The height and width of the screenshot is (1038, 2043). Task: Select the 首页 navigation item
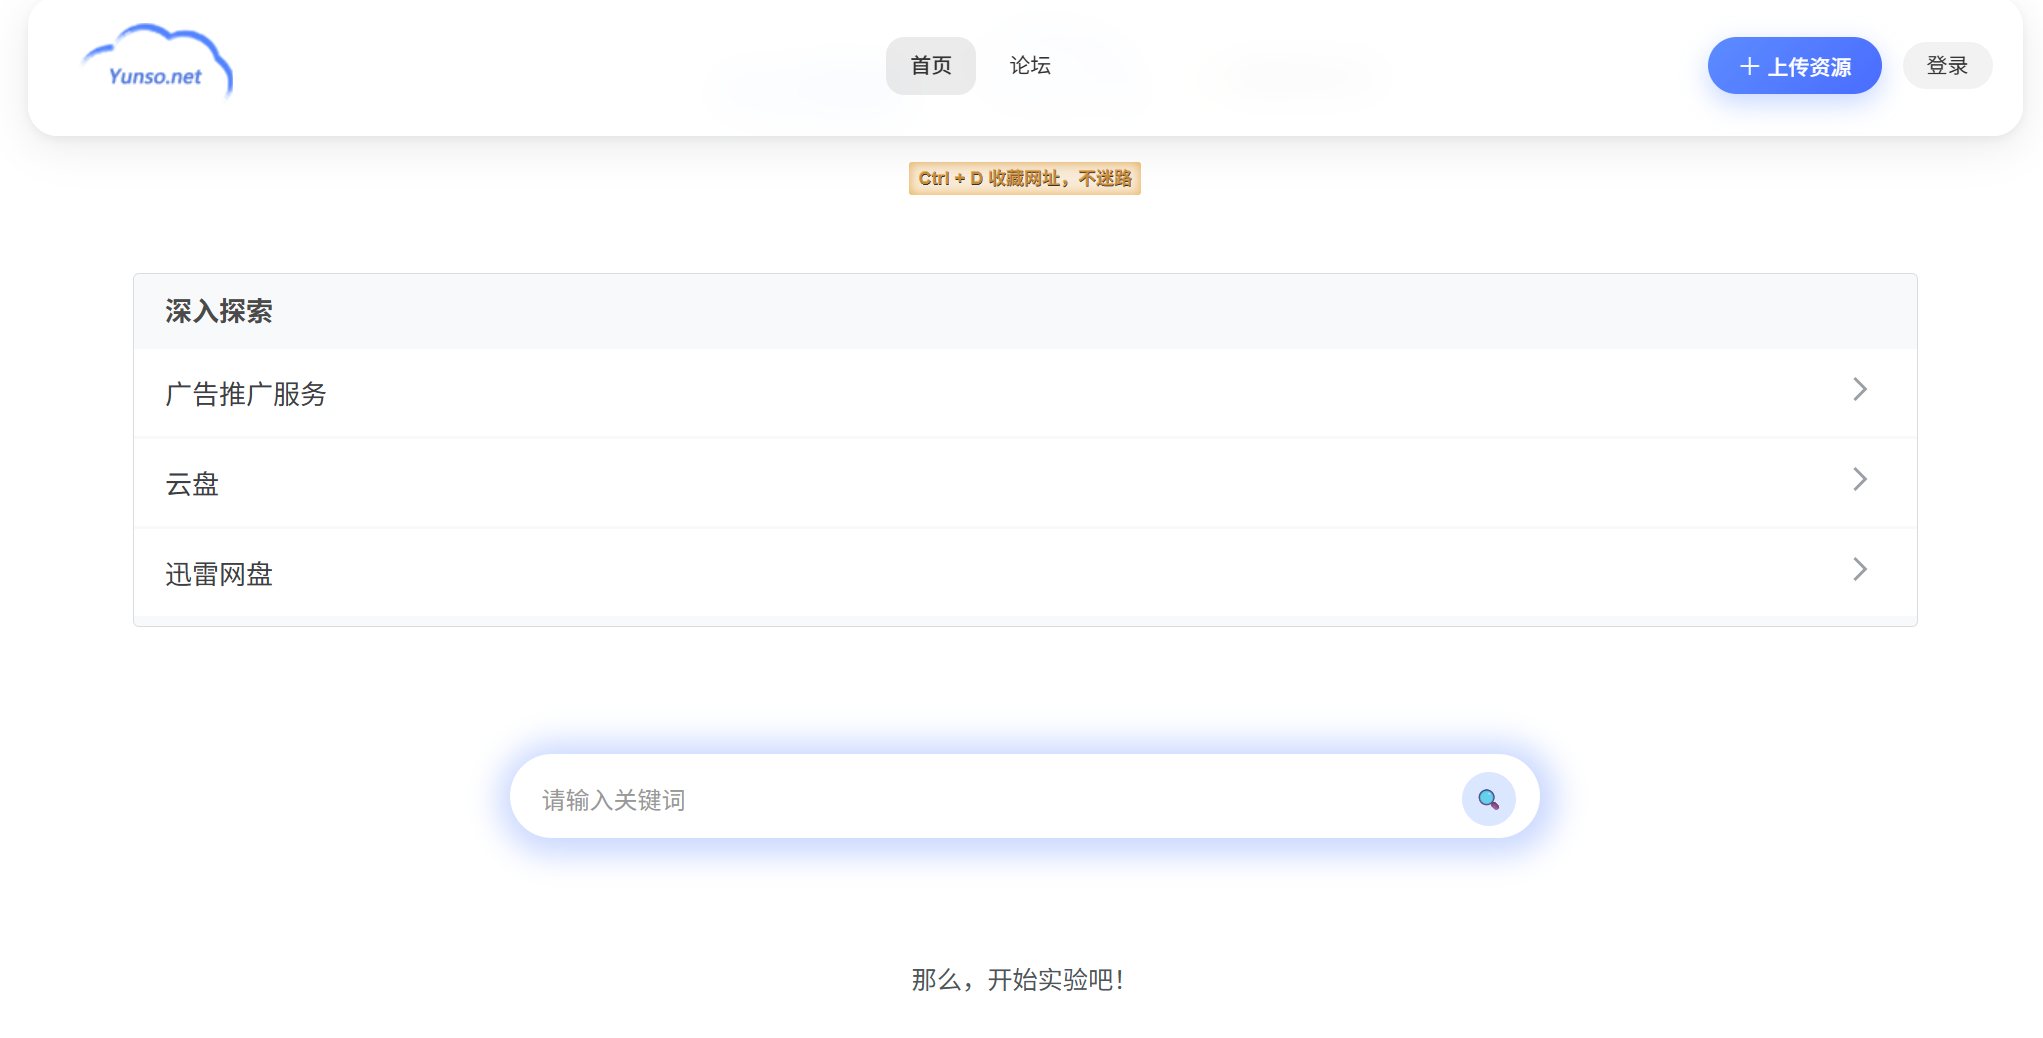pyautogui.click(x=930, y=65)
